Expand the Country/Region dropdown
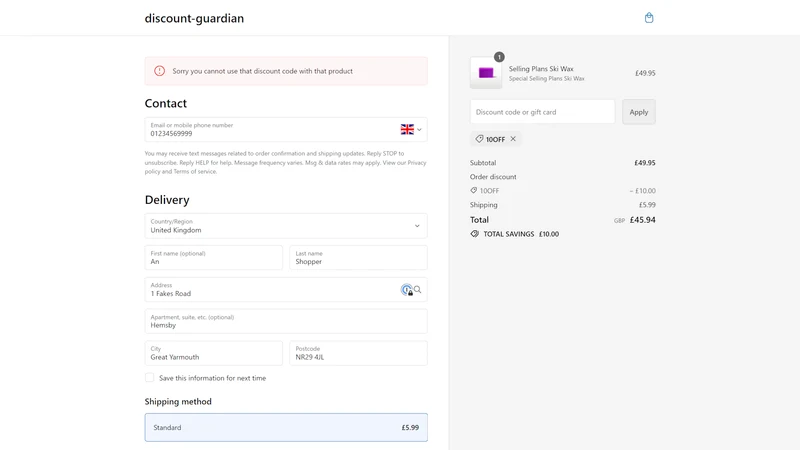Screen dimensions: 800x450 [286, 226]
